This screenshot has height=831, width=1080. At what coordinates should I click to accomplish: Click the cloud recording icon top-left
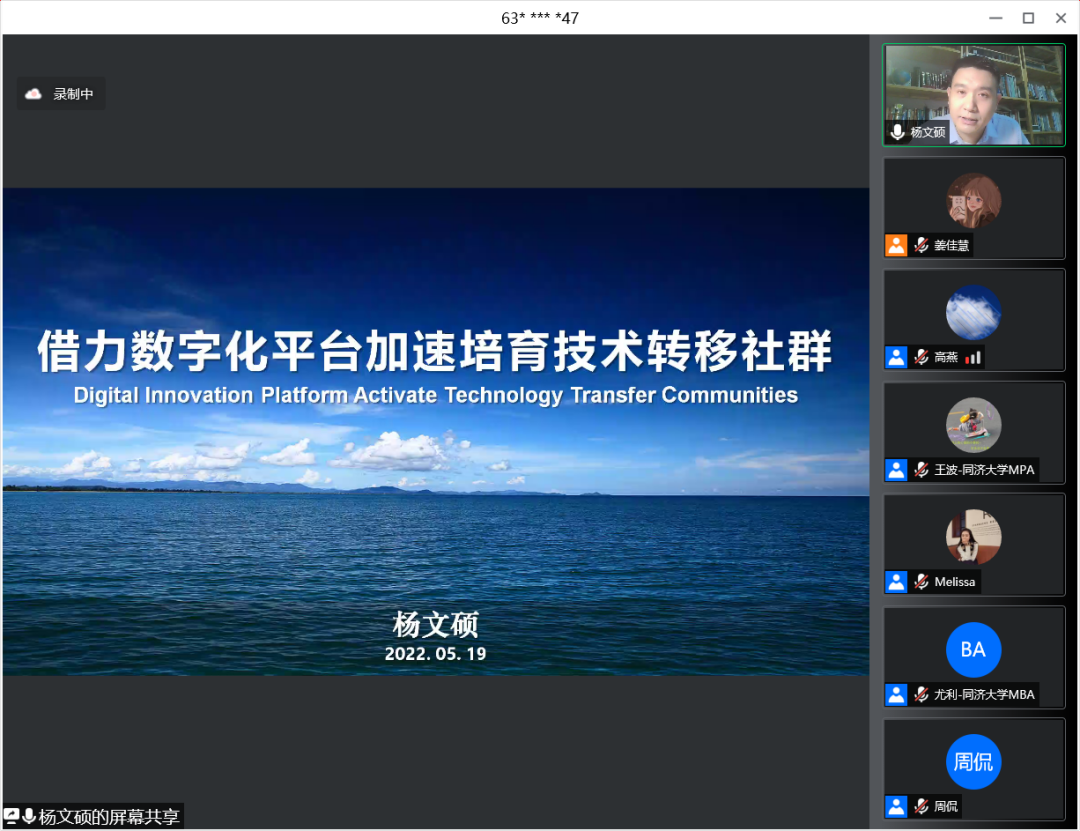click(33, 93)
